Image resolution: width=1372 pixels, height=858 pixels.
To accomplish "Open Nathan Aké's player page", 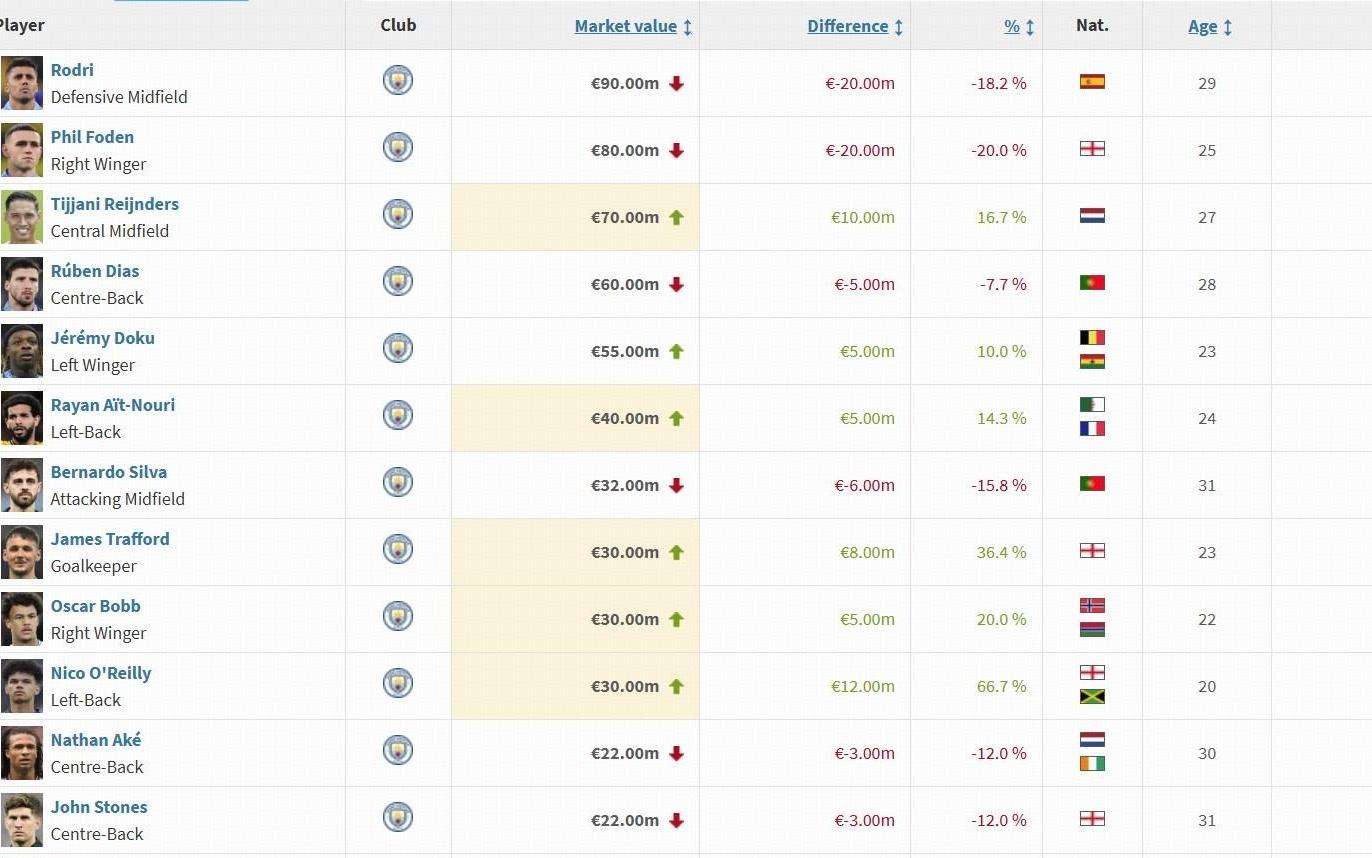I will click(x=96, y=740).
